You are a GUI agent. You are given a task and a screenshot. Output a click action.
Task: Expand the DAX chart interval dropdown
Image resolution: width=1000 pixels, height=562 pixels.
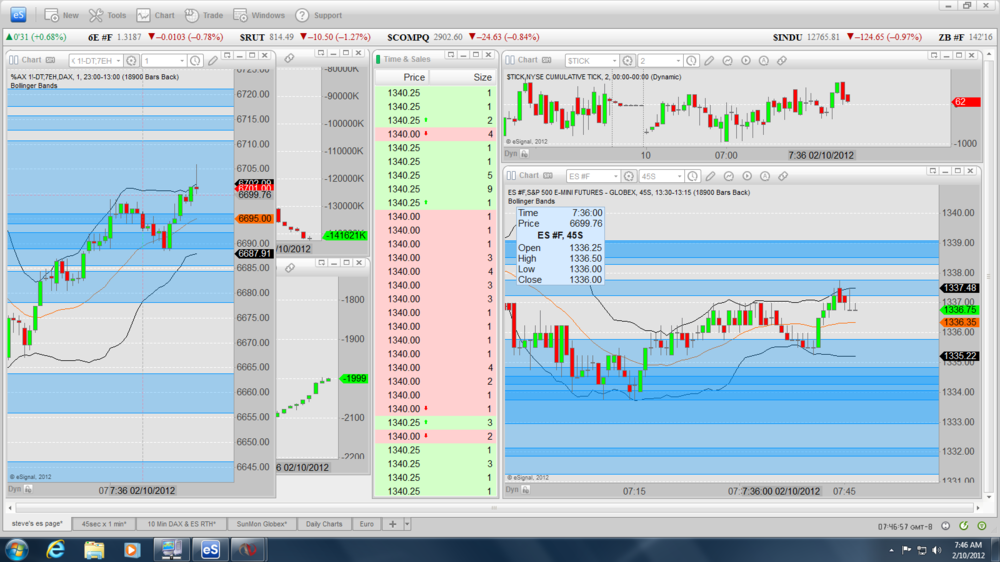pos(182,61)
